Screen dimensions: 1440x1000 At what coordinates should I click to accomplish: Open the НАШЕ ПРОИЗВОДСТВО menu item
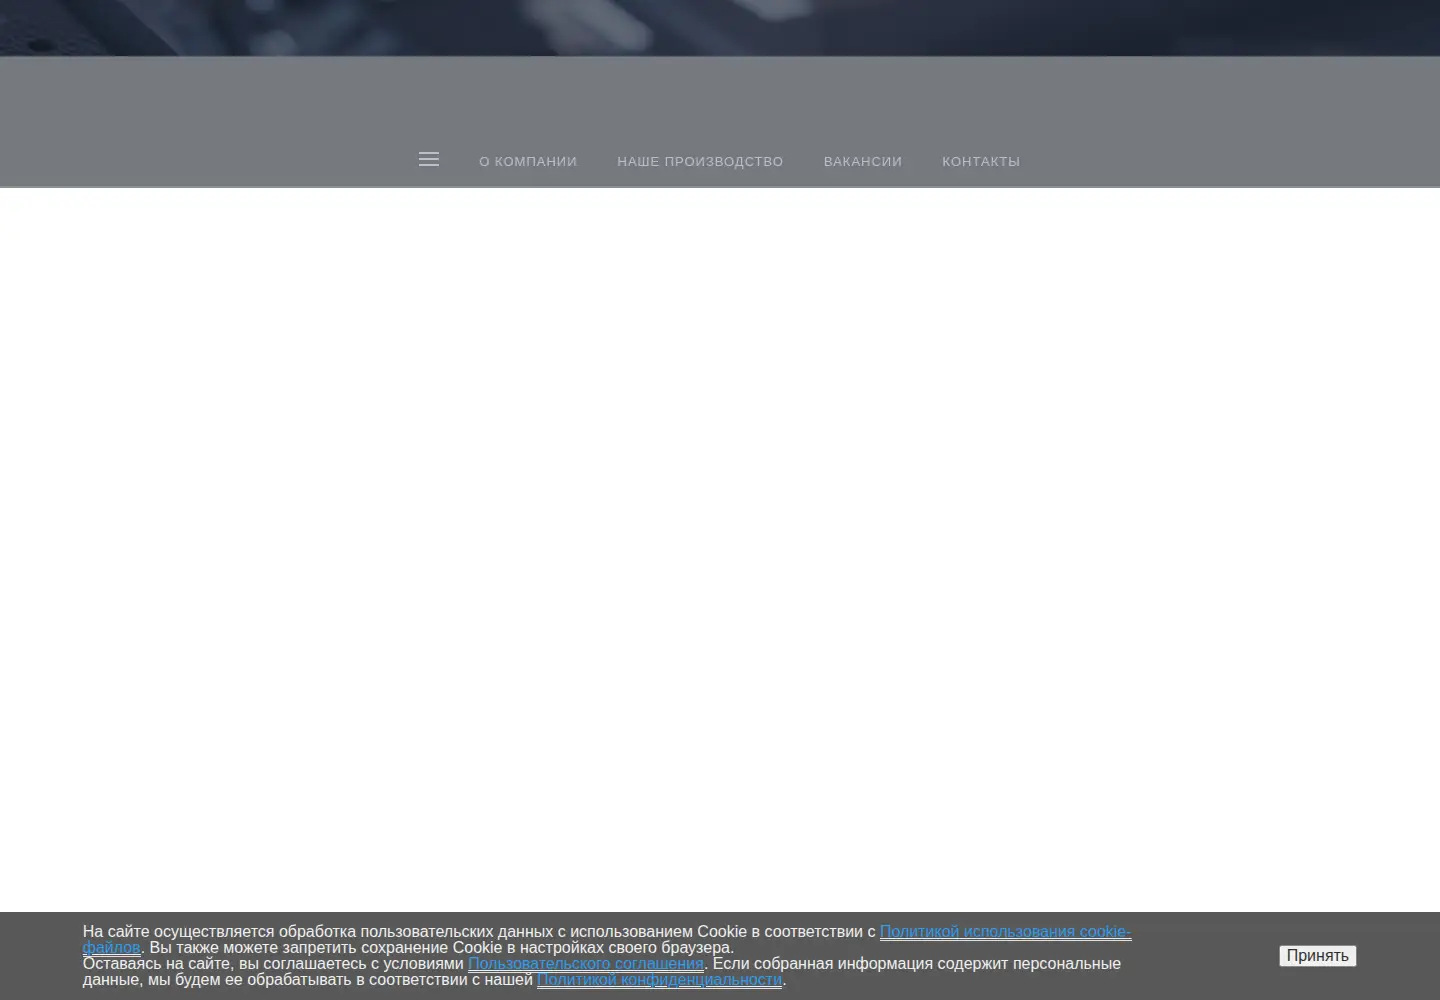700,161
